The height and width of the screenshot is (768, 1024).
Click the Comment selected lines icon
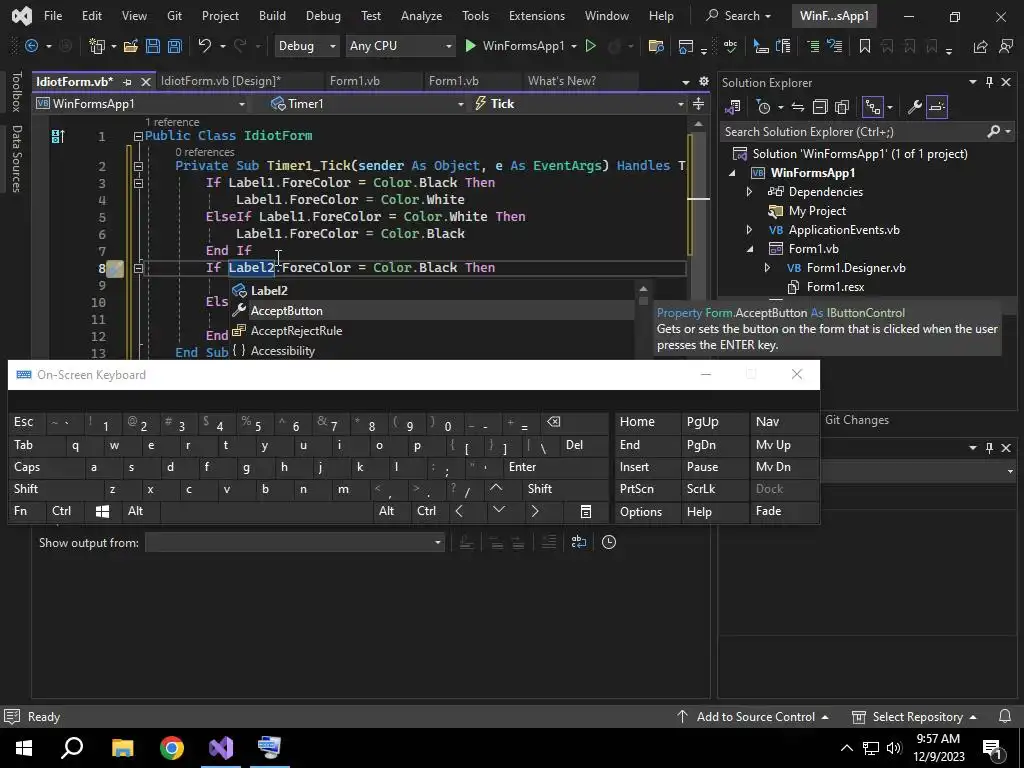(813, 46)
